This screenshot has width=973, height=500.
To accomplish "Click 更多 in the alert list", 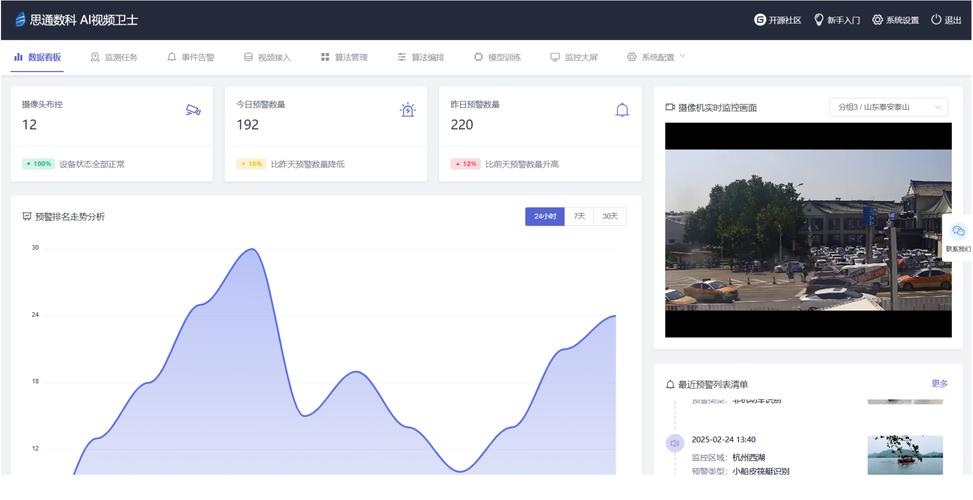I will point(939,384).
